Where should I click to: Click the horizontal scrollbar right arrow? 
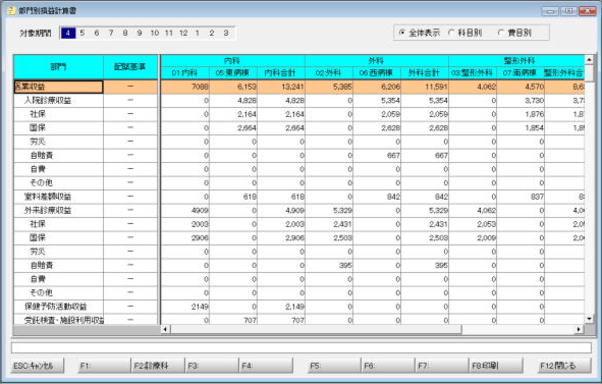(x=579, y=329)
